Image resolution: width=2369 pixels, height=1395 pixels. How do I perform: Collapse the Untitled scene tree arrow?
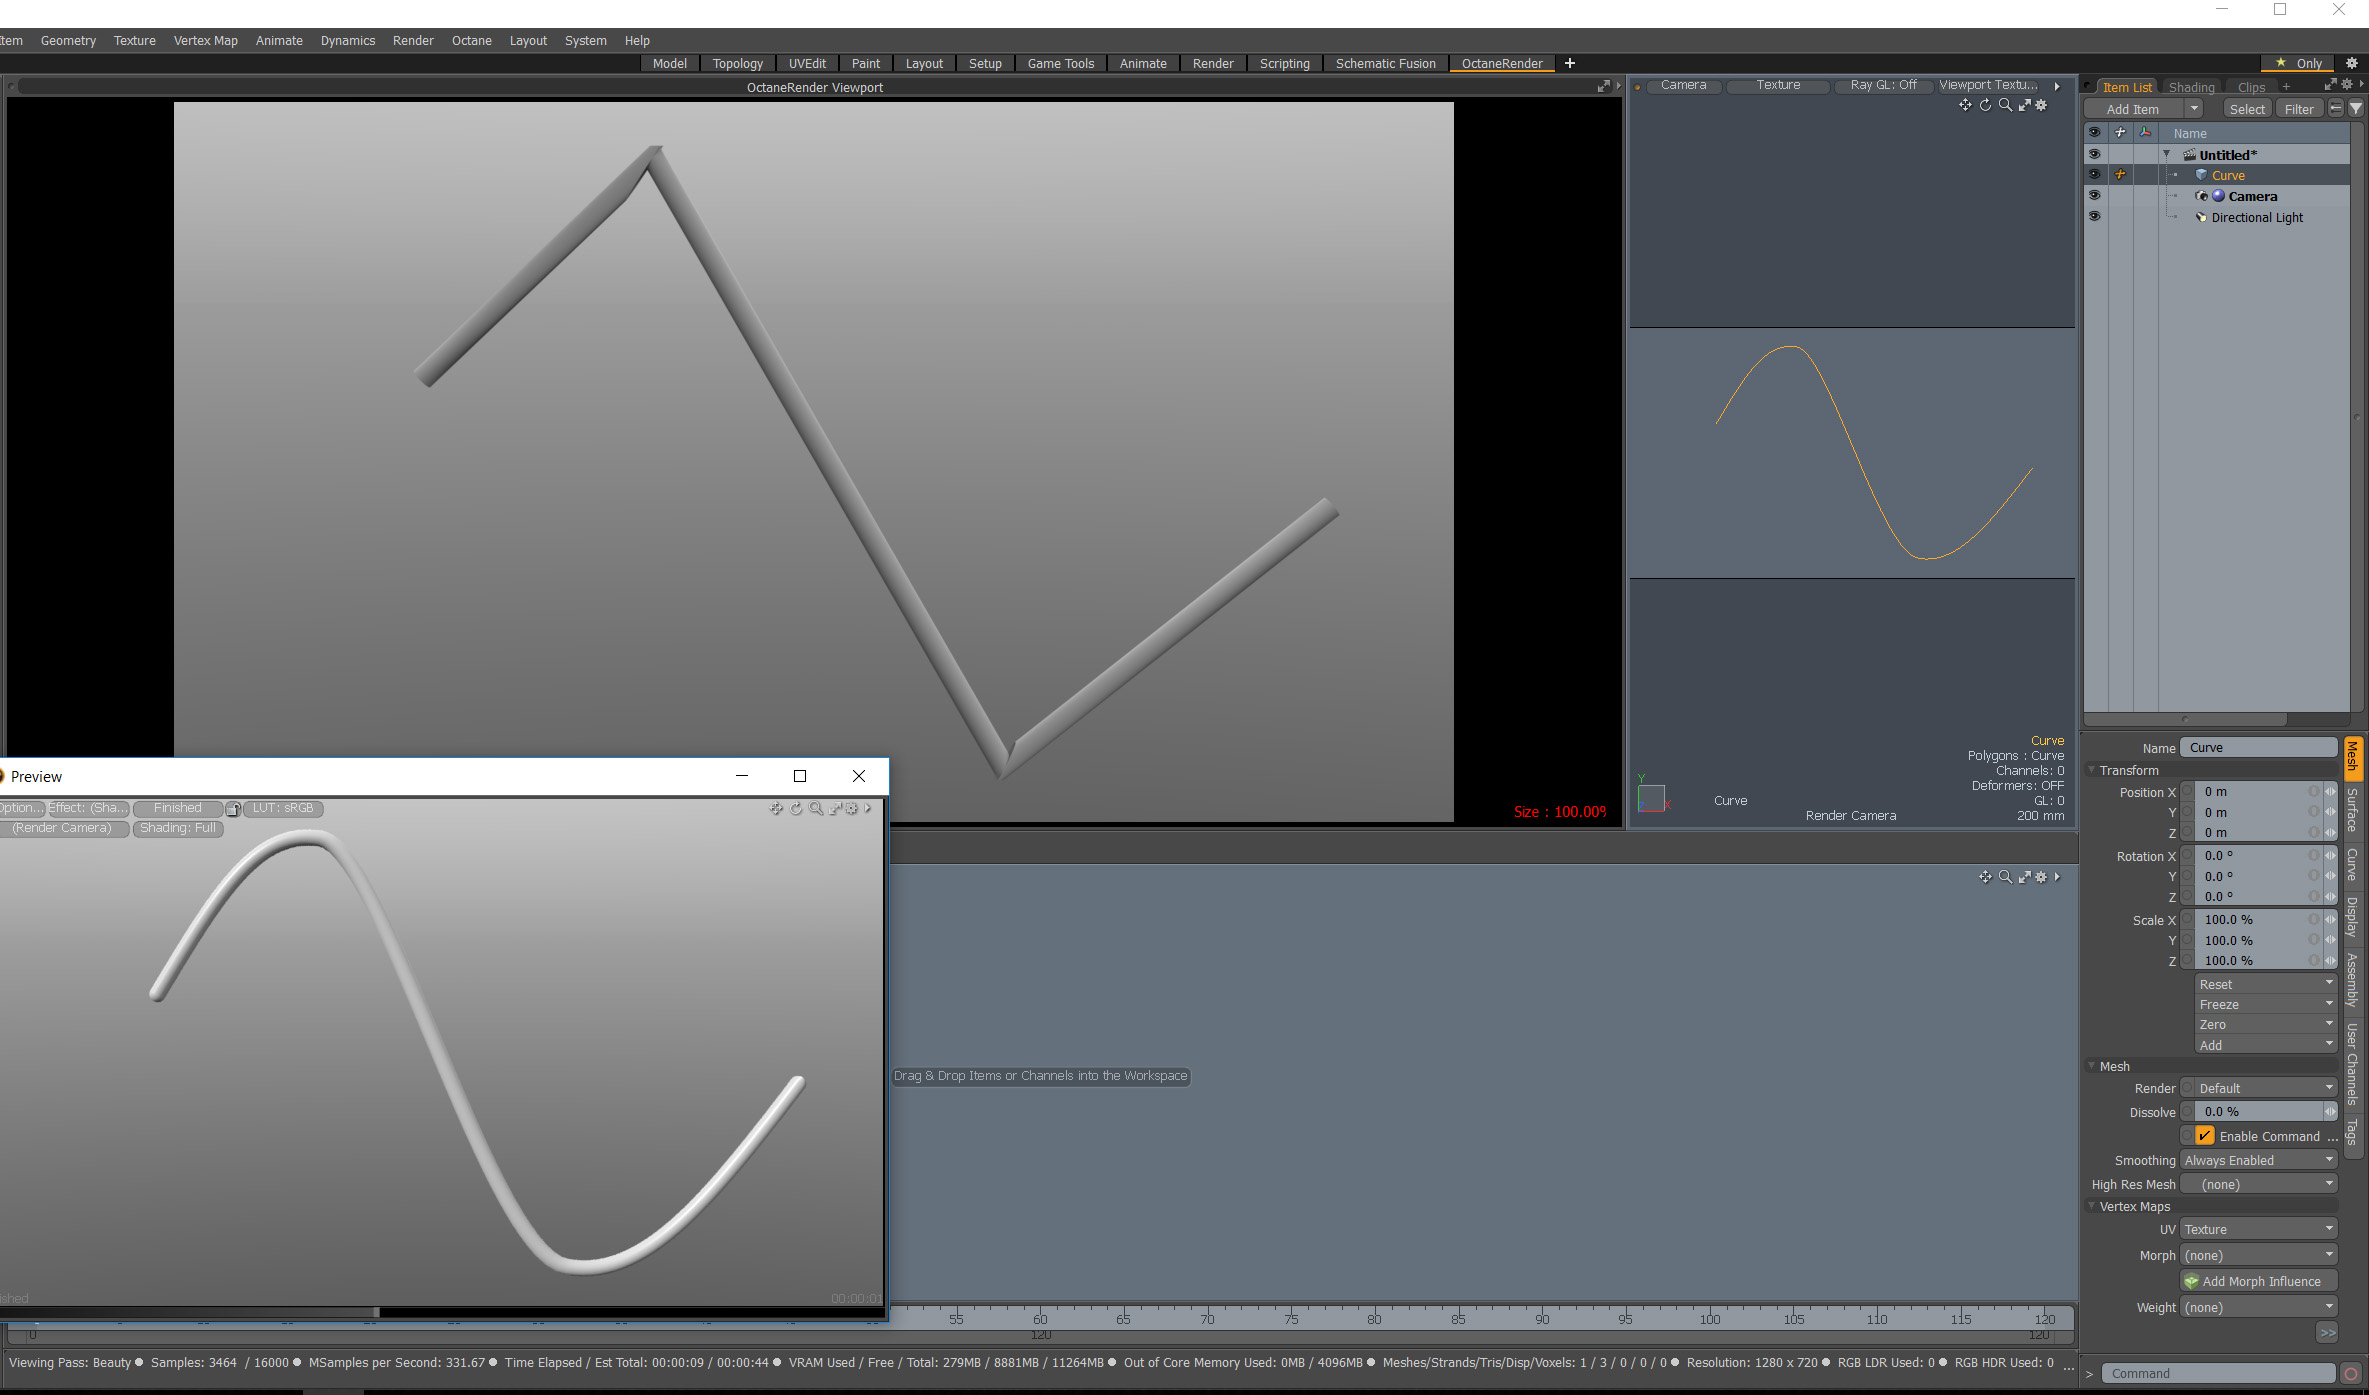[2167, 155]
